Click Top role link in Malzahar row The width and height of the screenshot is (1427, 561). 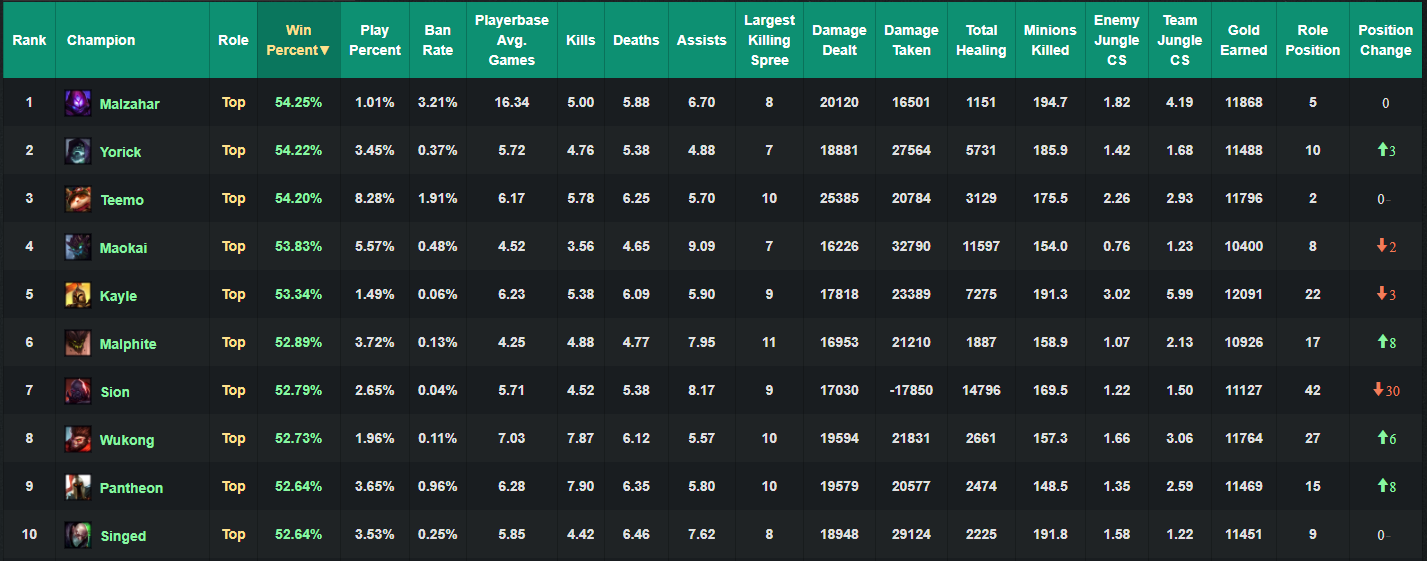(233, 102)
